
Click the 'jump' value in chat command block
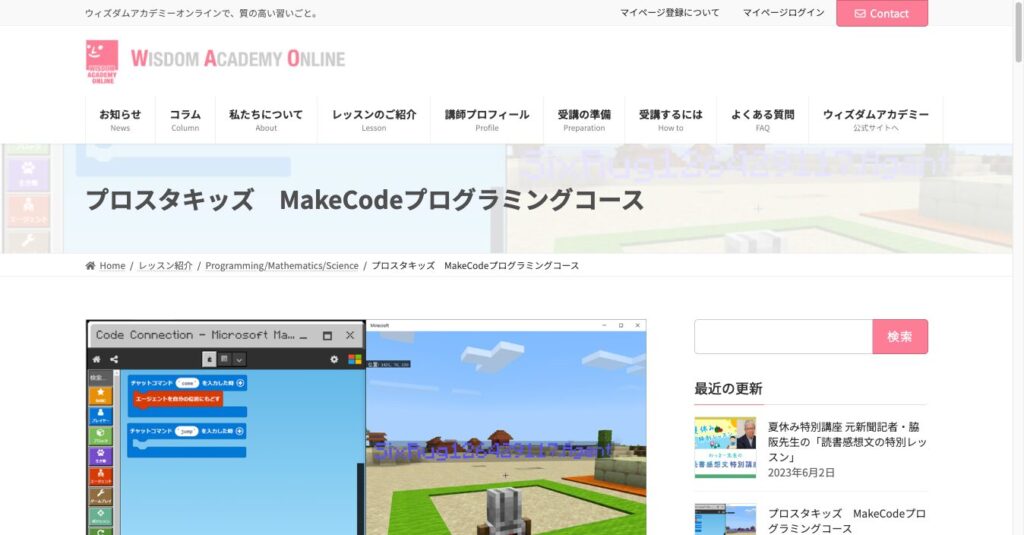(187, 431)
